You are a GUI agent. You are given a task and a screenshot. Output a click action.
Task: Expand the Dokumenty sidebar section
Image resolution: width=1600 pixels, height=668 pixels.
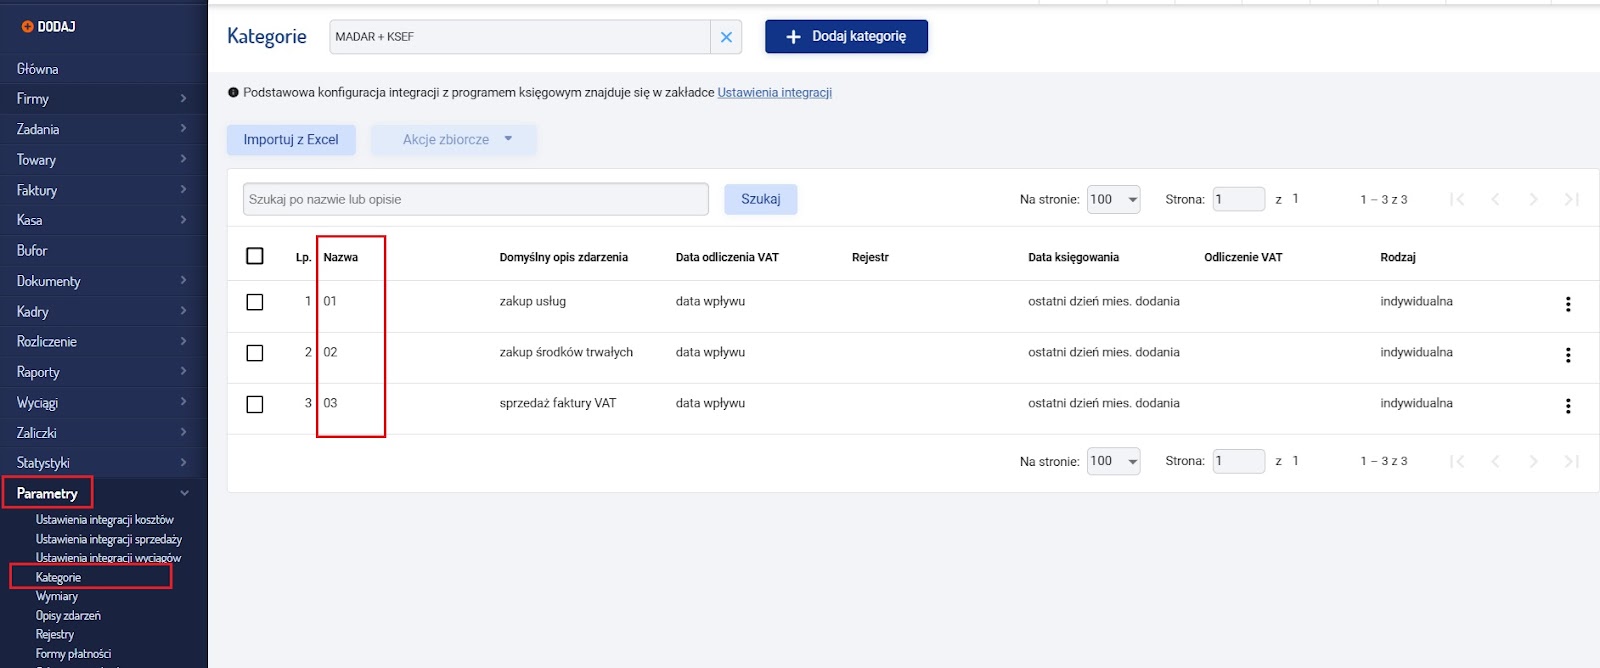(x=104, y=281)
